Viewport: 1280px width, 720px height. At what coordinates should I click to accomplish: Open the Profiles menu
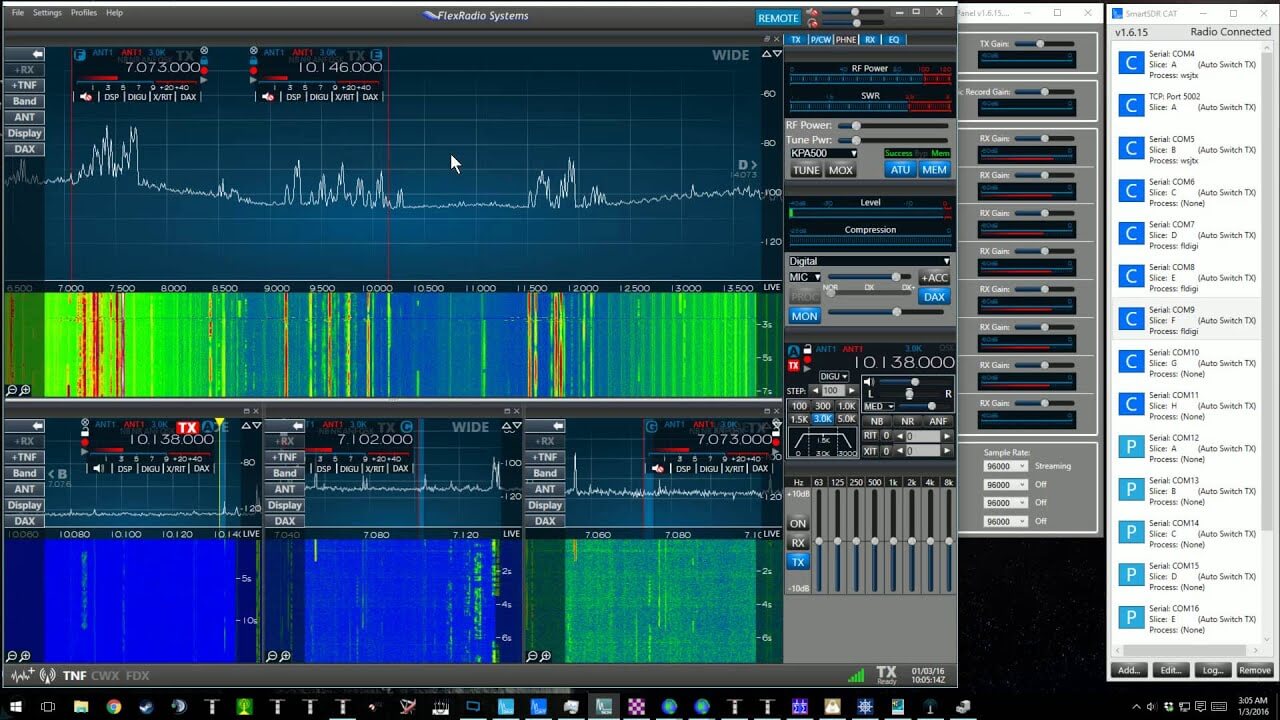(x=83, y=12)
